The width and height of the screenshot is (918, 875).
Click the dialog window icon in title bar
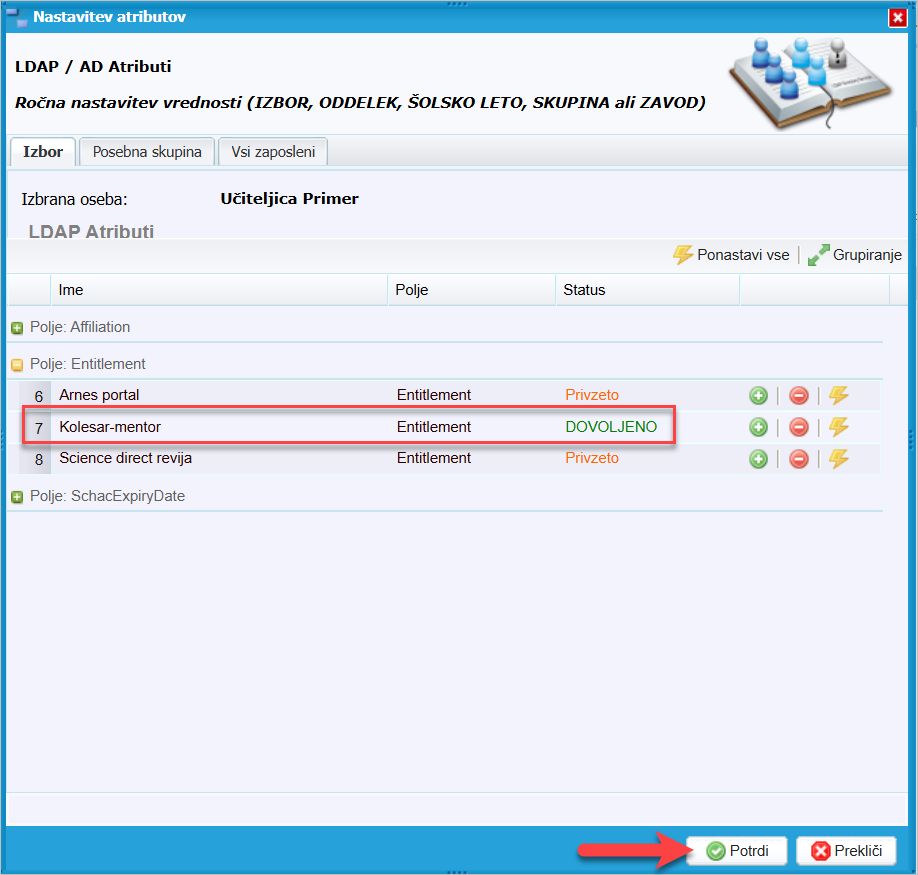coord(18,18)
